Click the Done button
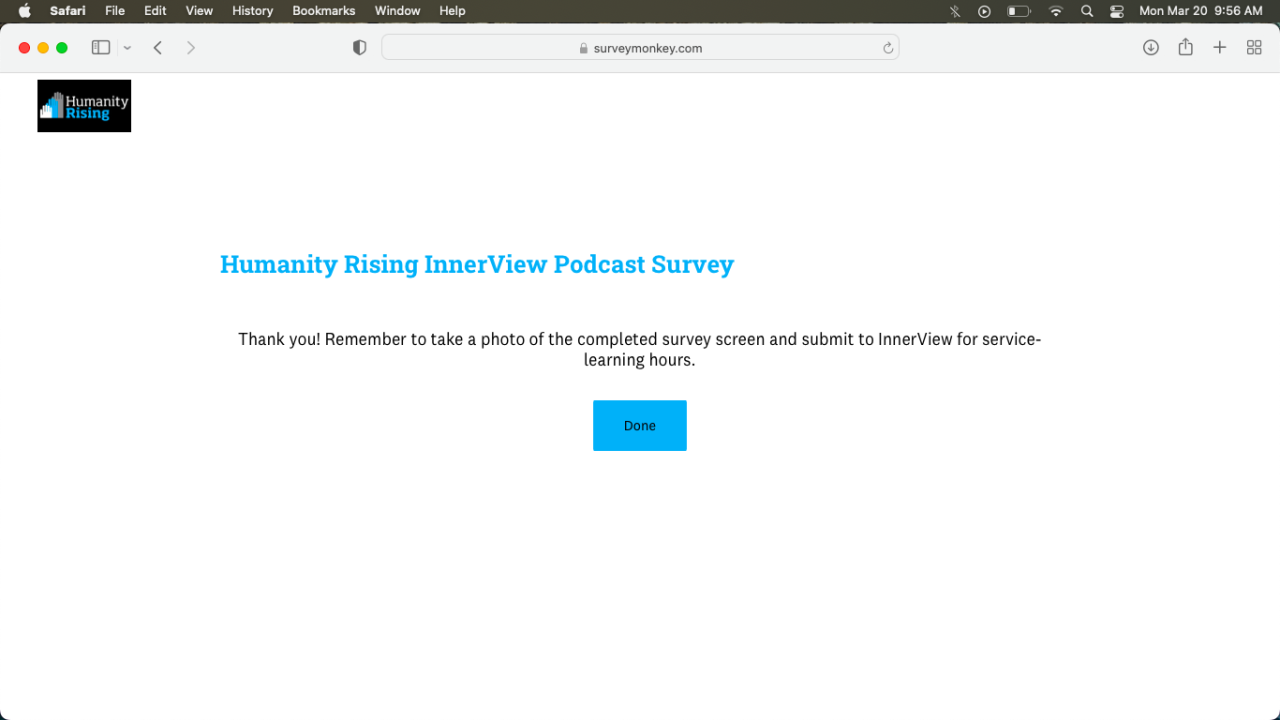 coord(640,425)
